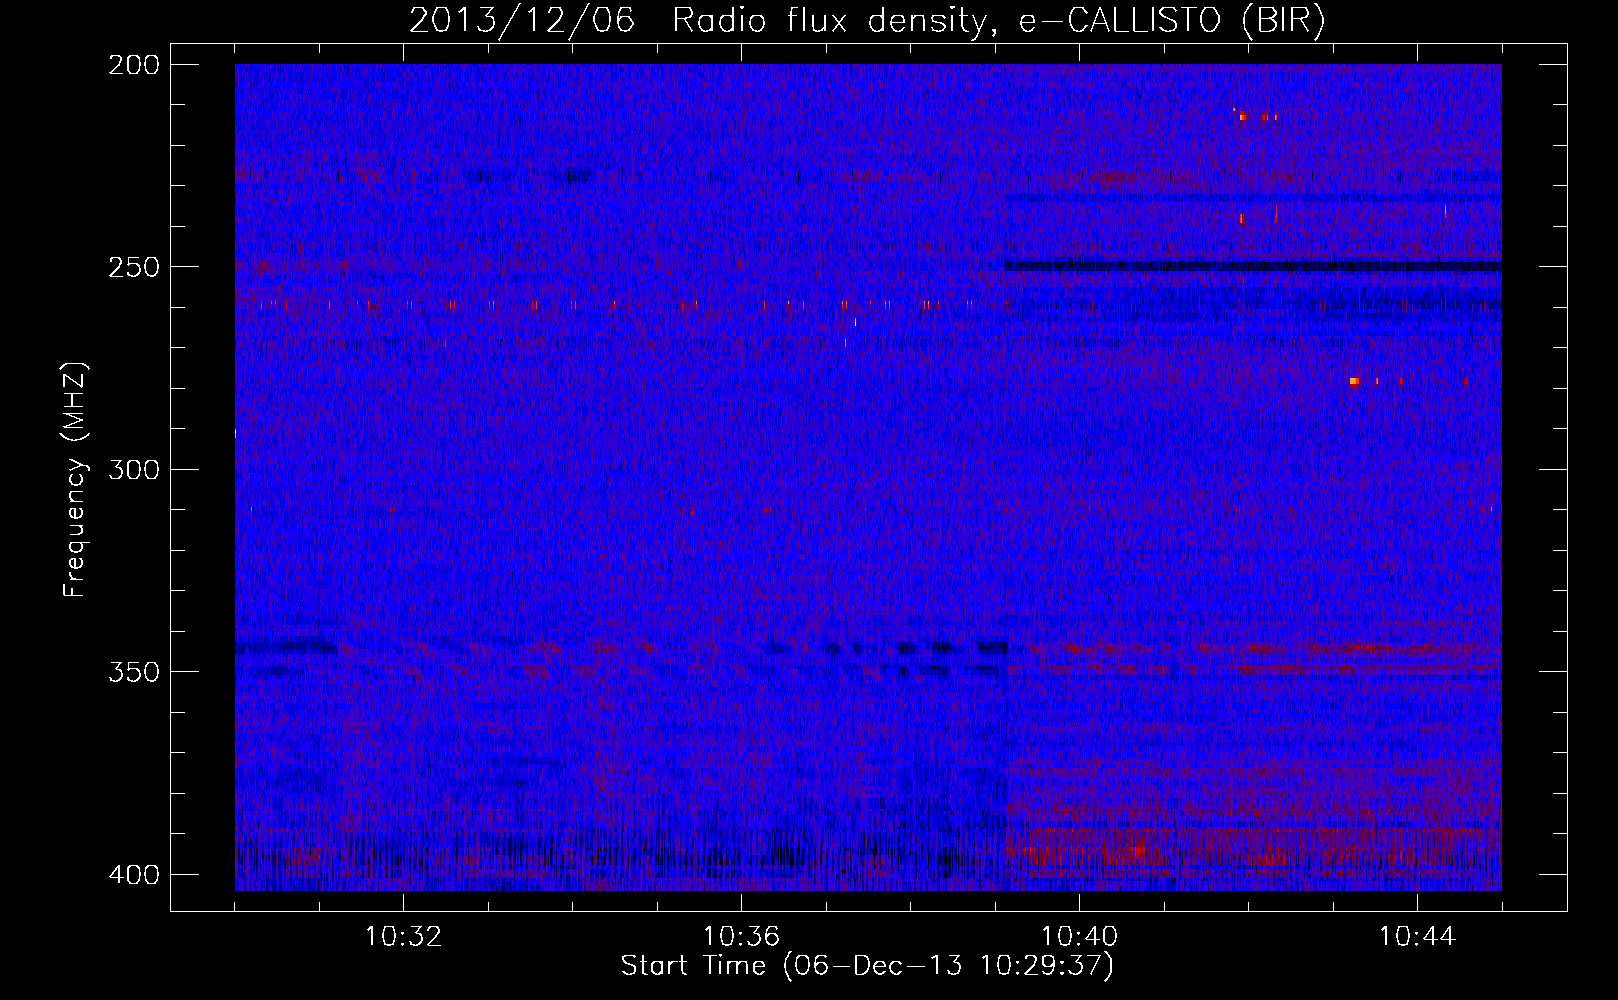Click the '10:44' time tick label
1618x1000 pixels.
(1417, 937)
